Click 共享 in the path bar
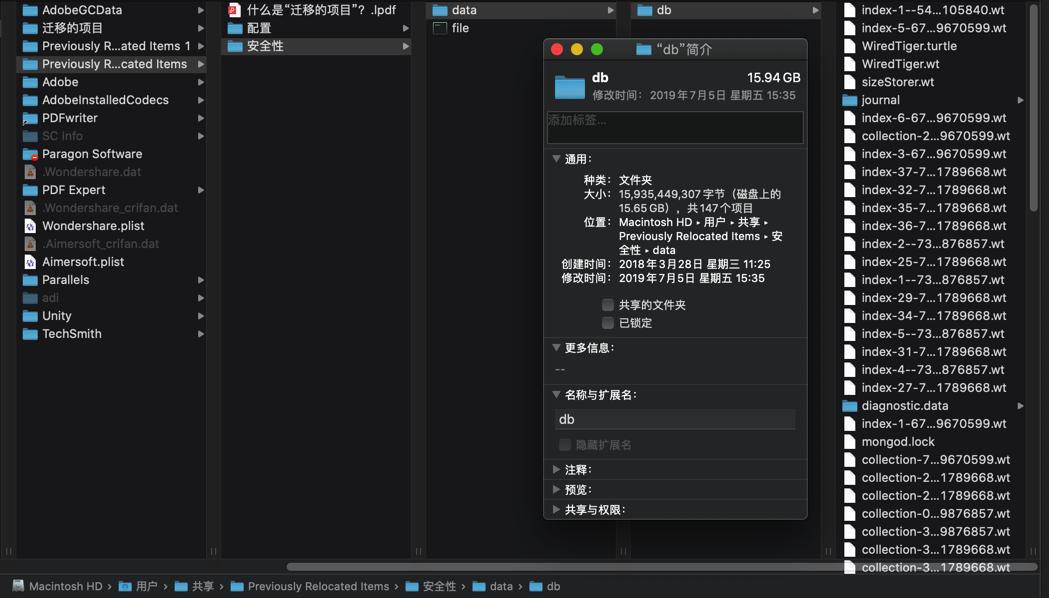This screenshot has width=1049, height=598. point(203,586)
